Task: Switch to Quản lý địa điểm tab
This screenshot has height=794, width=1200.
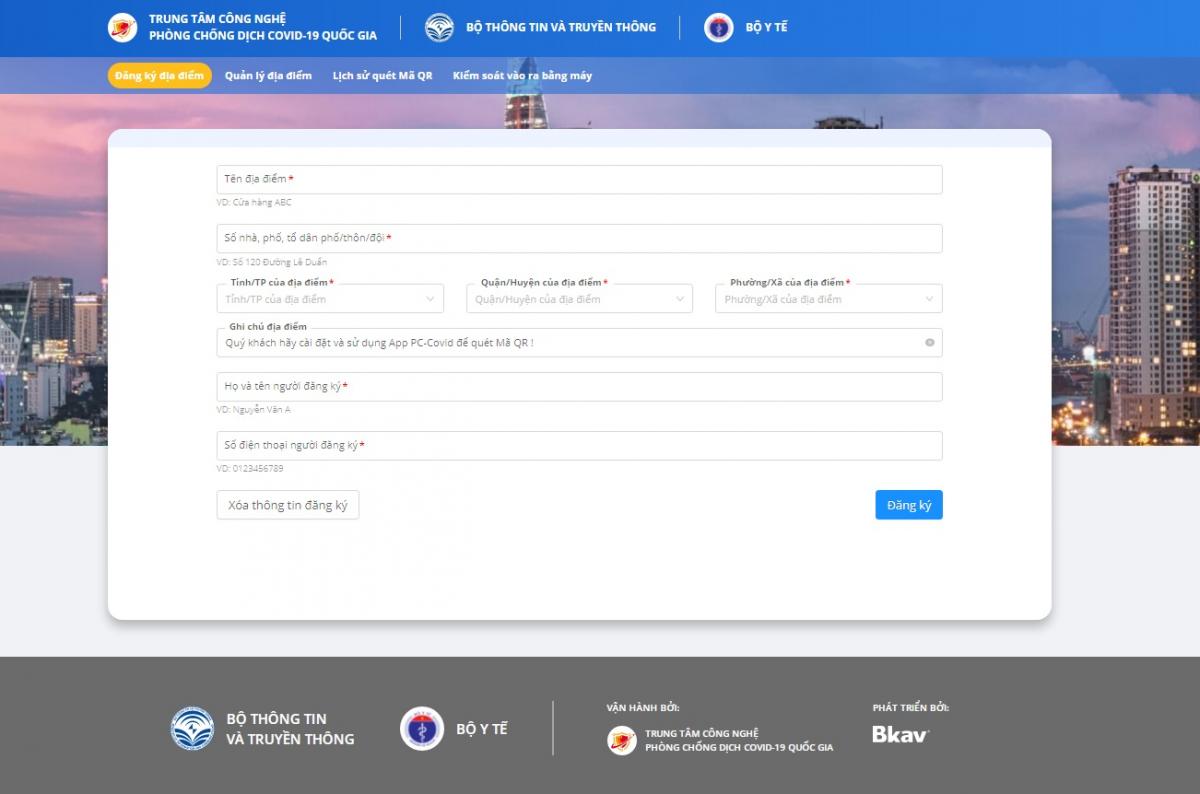Action: [x=268, y=76]
